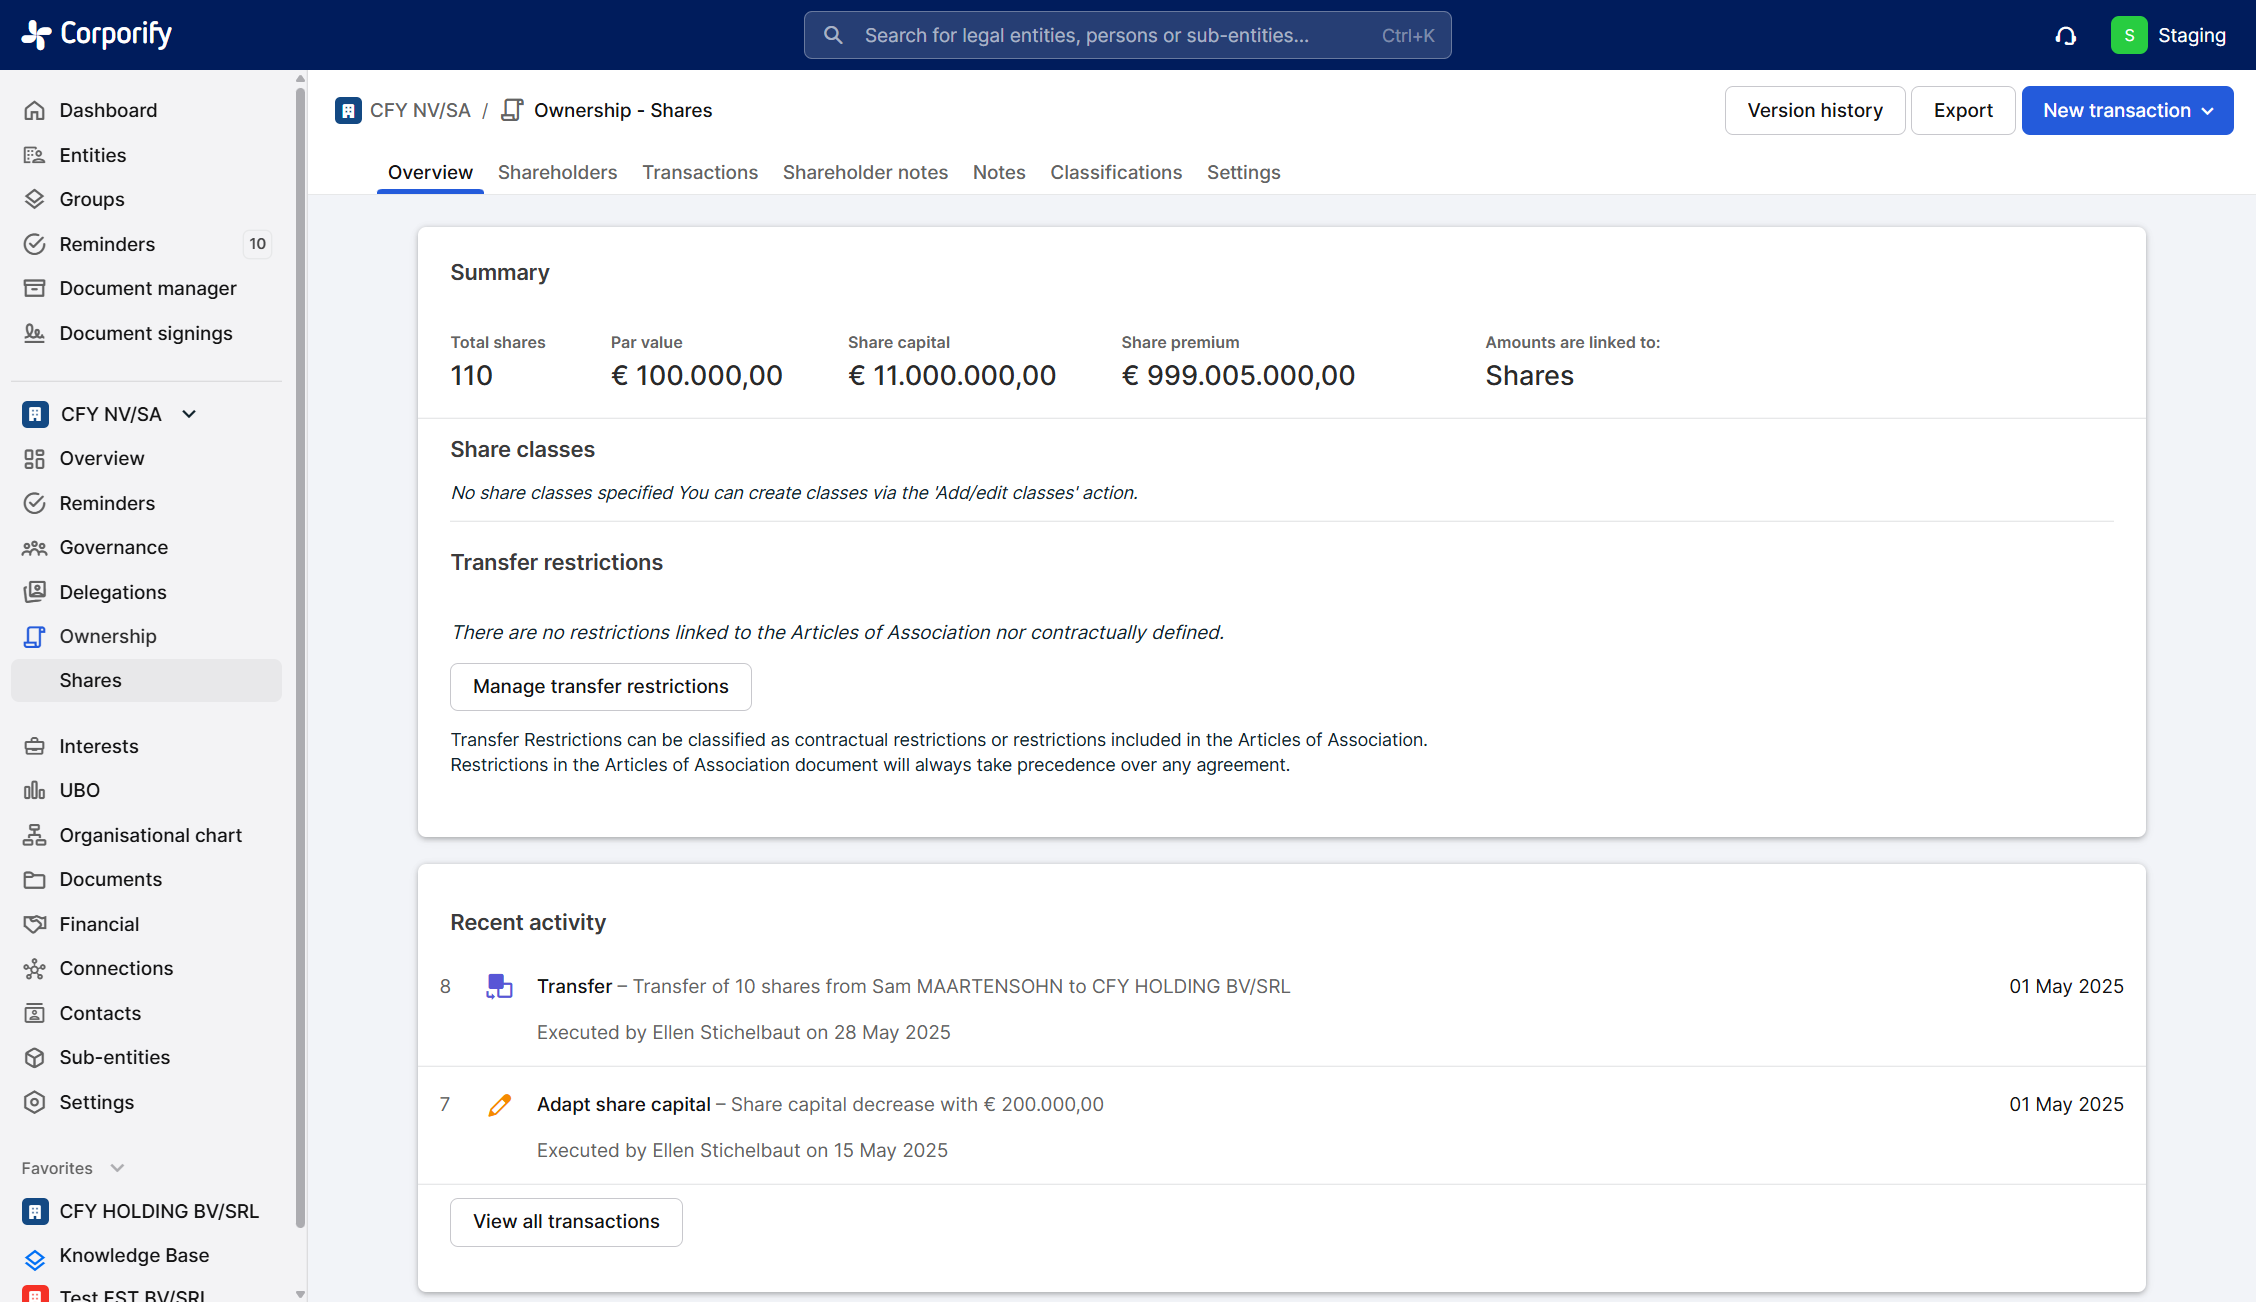Open the Dashboard home icon

click(x=35, y=111)
